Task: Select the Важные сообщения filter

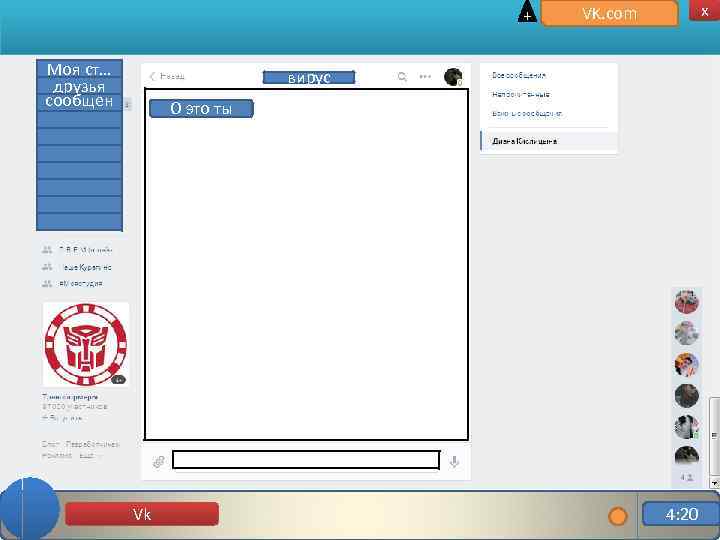Action: pyautogui.click(x=527, y=113)
